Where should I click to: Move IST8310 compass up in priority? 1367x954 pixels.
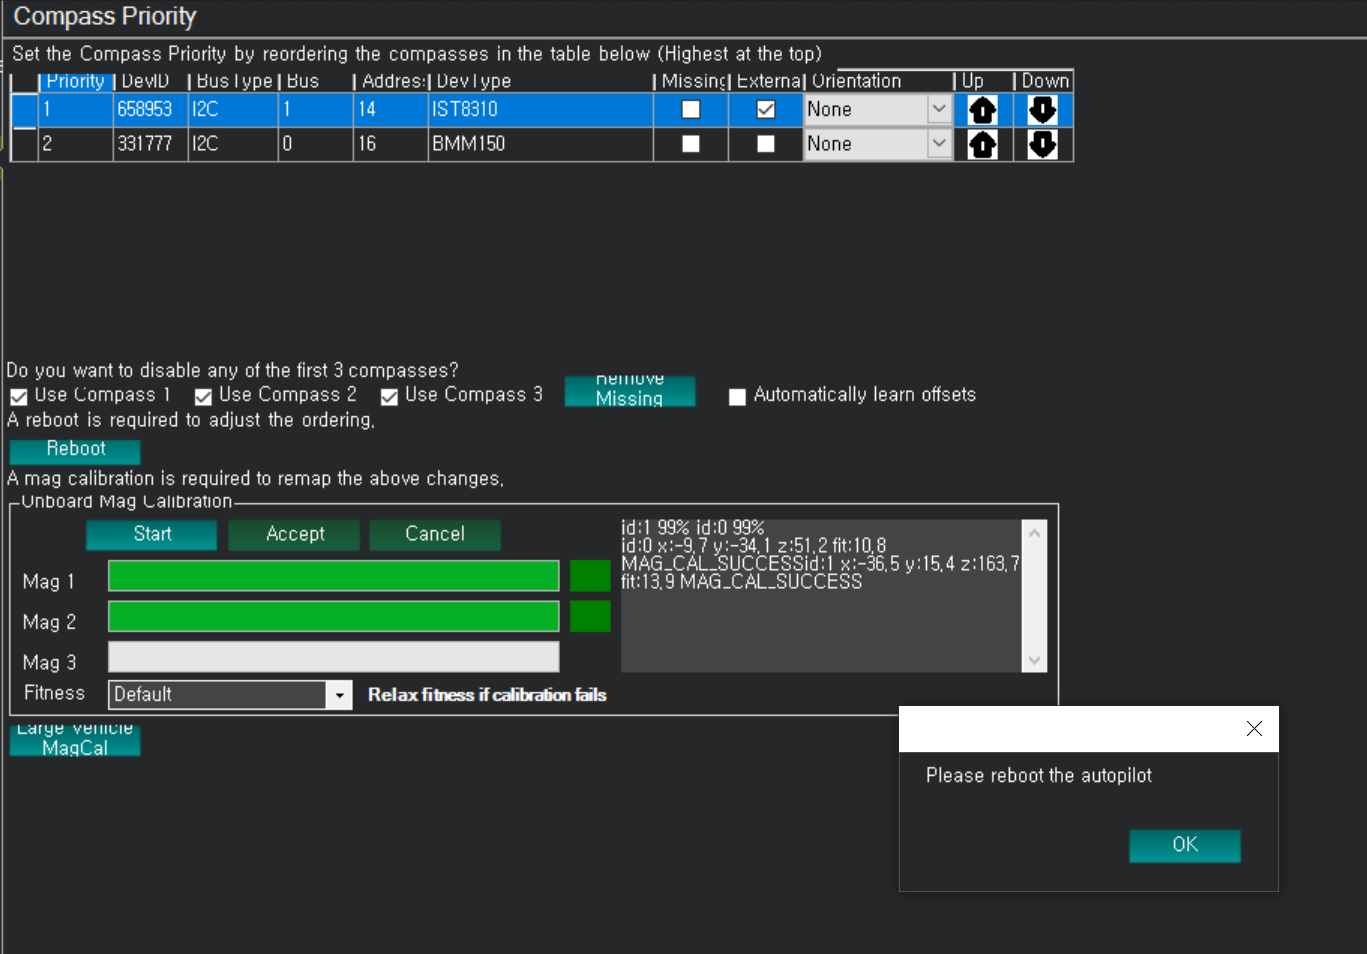(x=983, y=110)
